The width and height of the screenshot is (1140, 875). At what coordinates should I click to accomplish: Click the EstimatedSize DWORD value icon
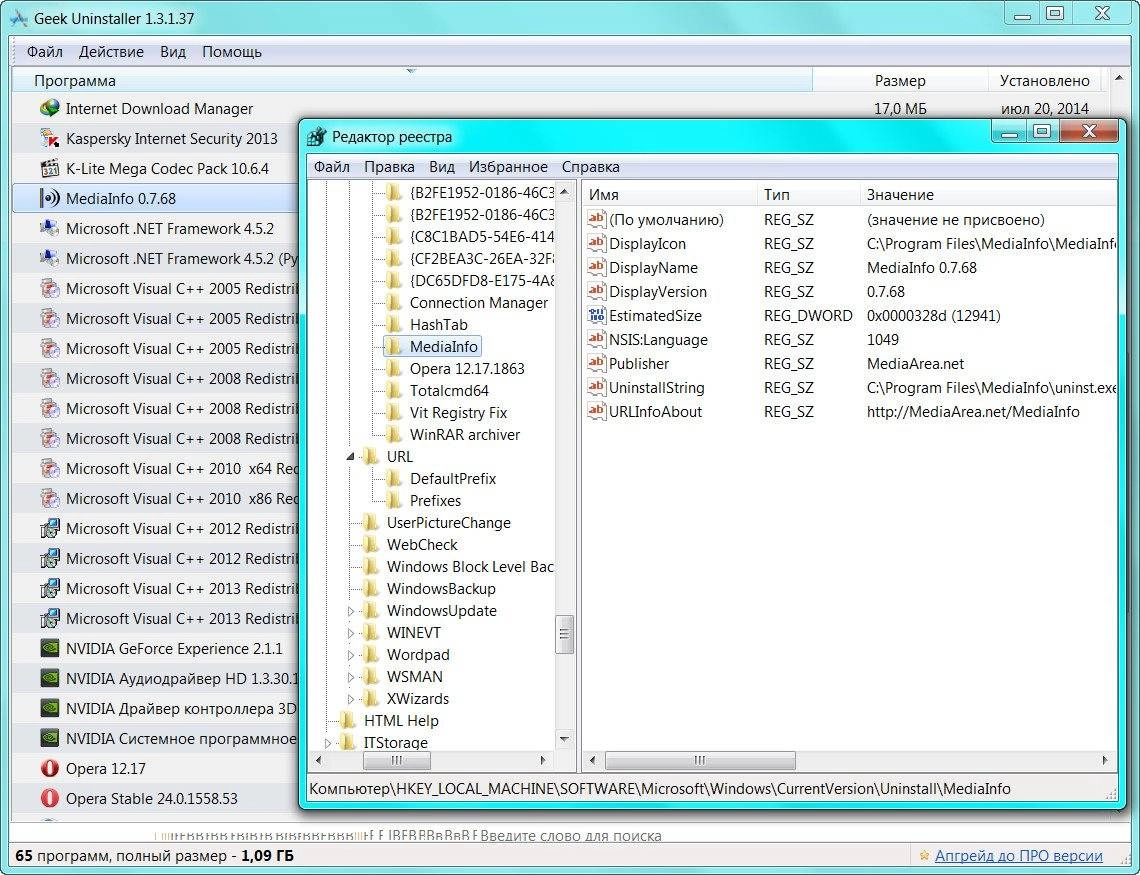(x=596, y=315)
